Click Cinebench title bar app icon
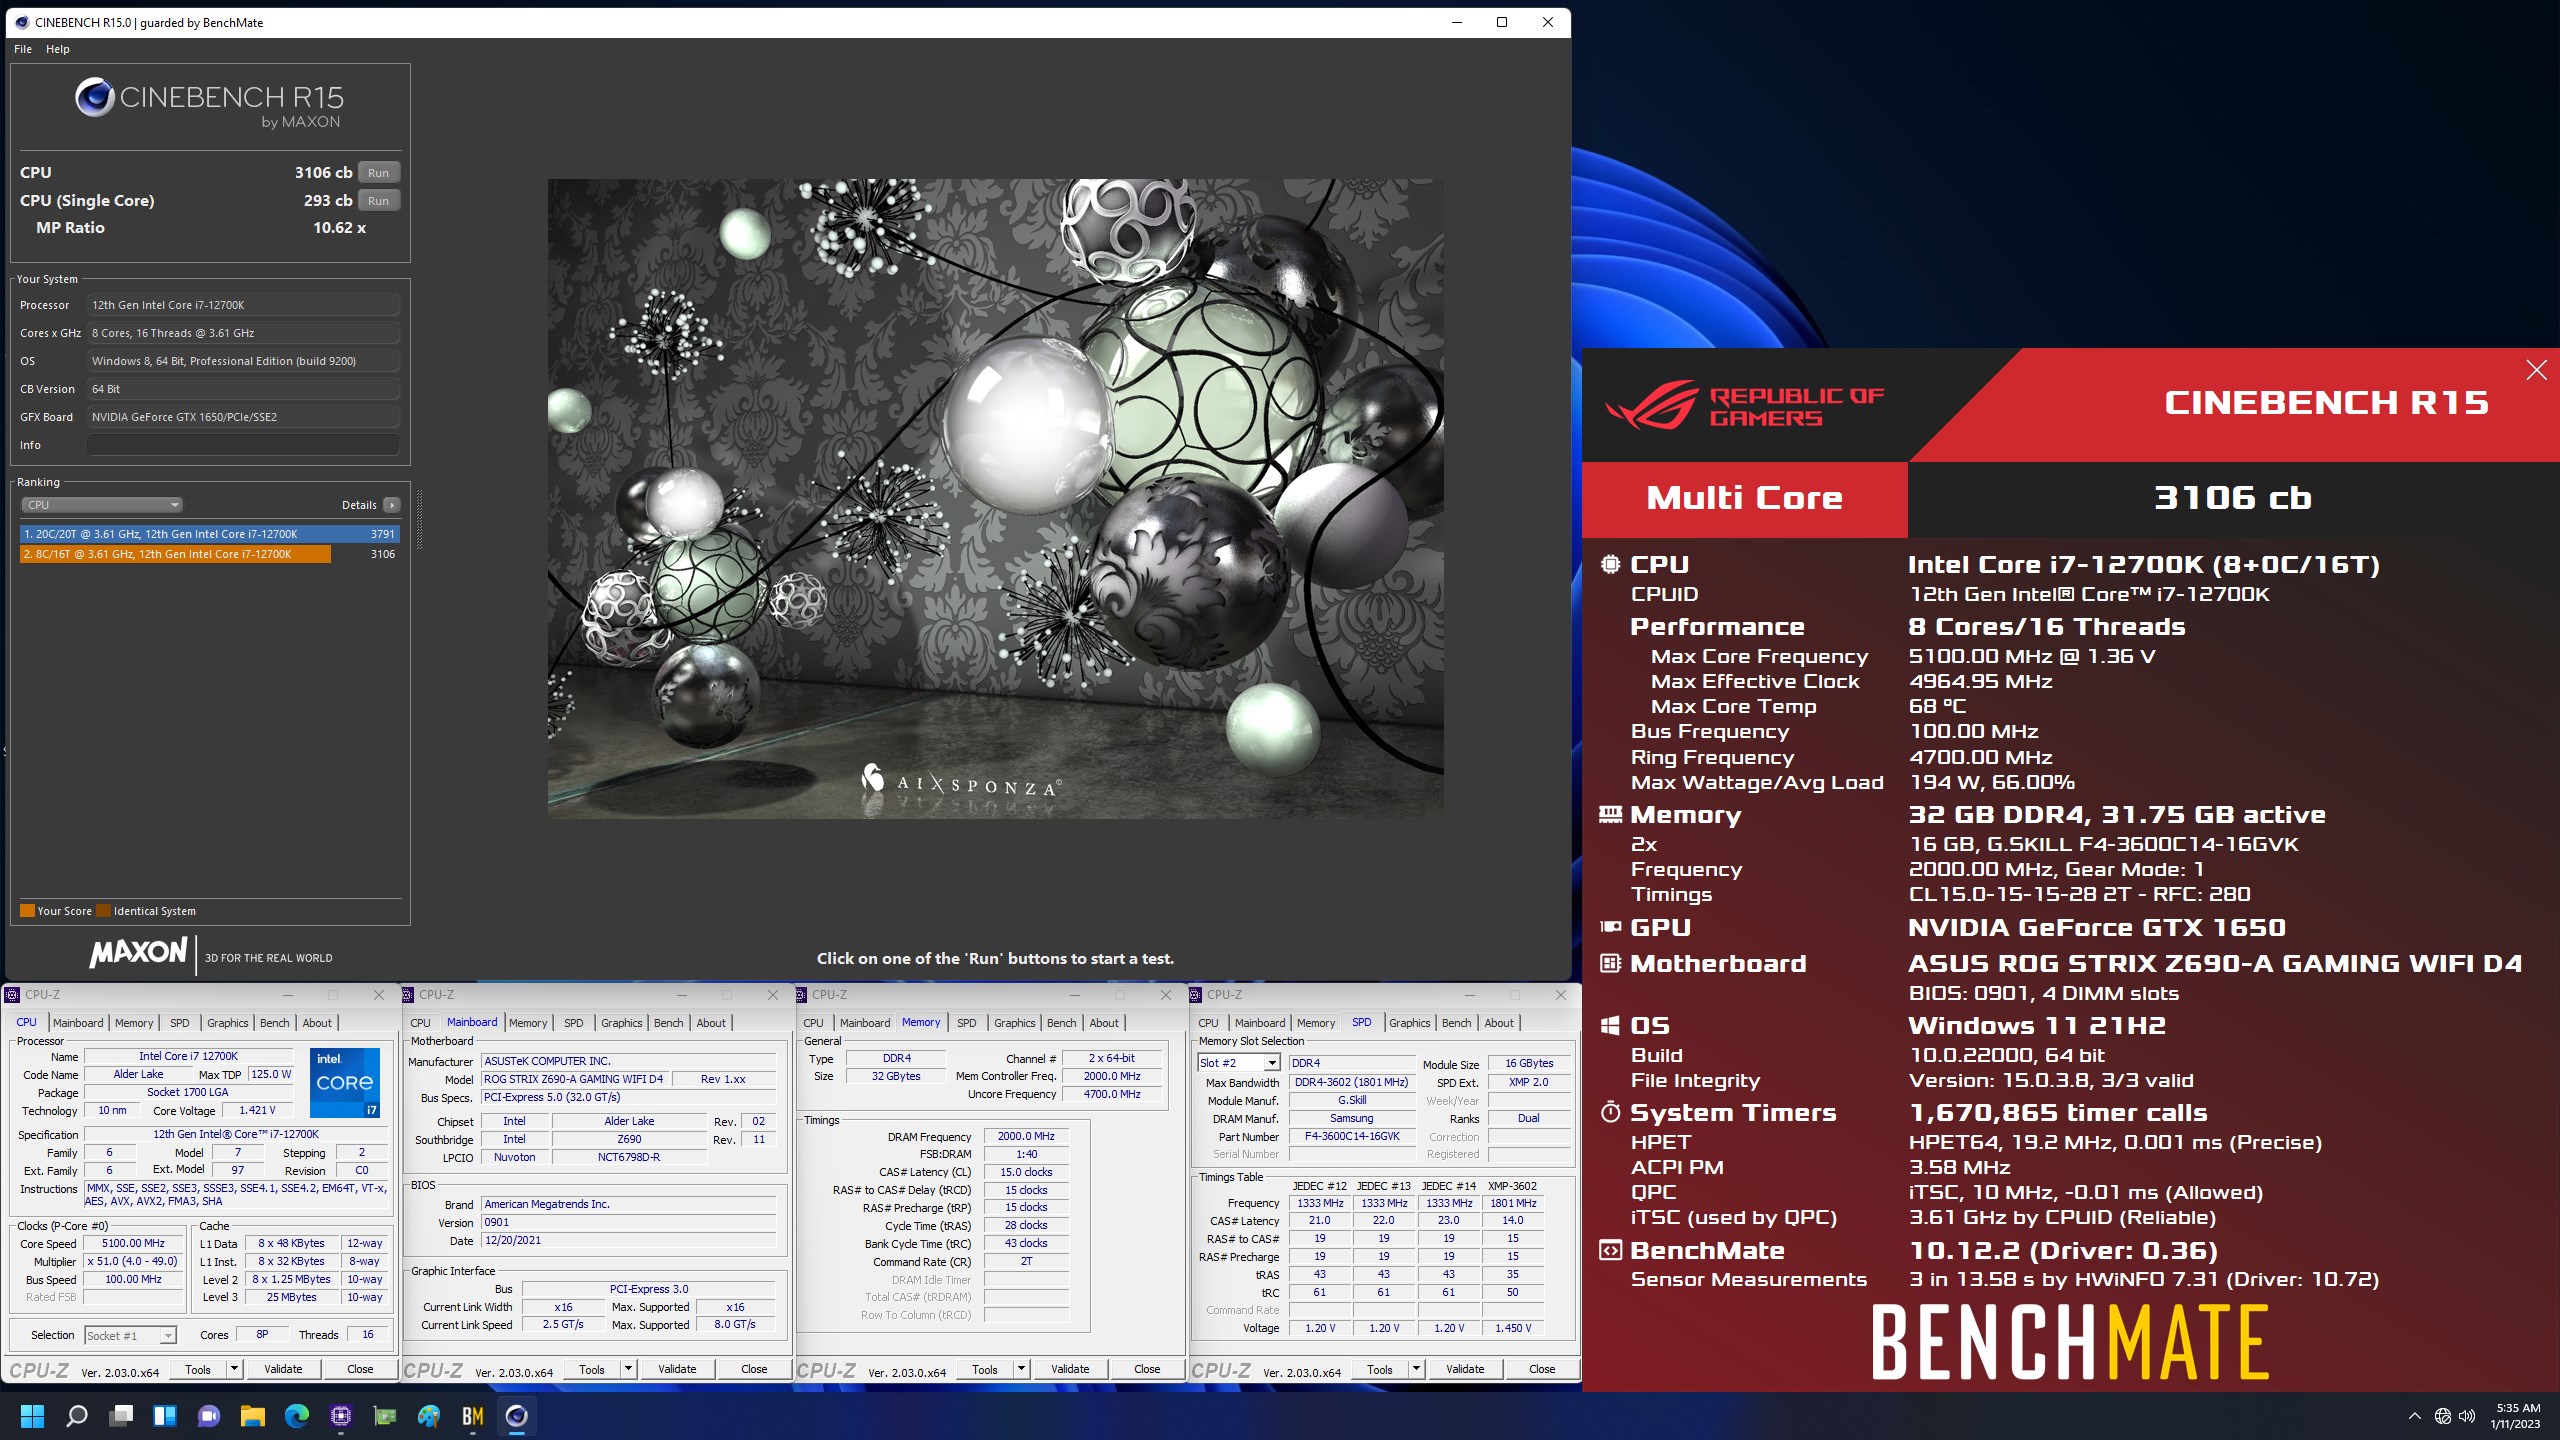The image size is (2560, 1440). click(22, 22)
